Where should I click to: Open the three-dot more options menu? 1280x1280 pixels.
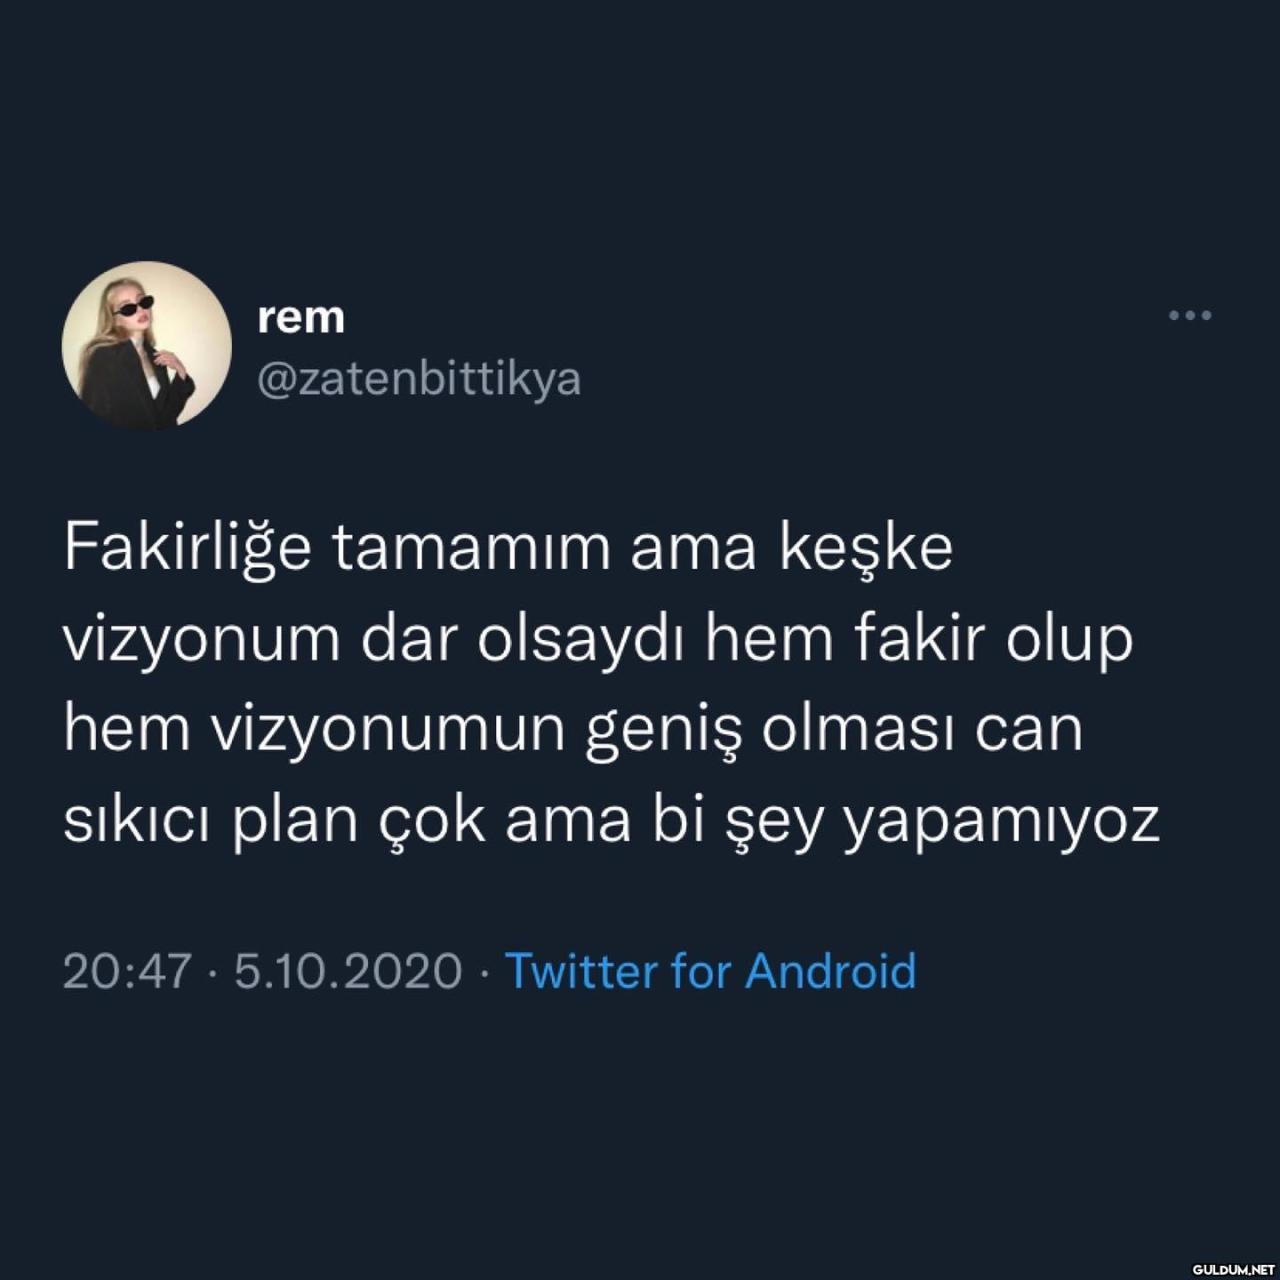pos(1190,316)
